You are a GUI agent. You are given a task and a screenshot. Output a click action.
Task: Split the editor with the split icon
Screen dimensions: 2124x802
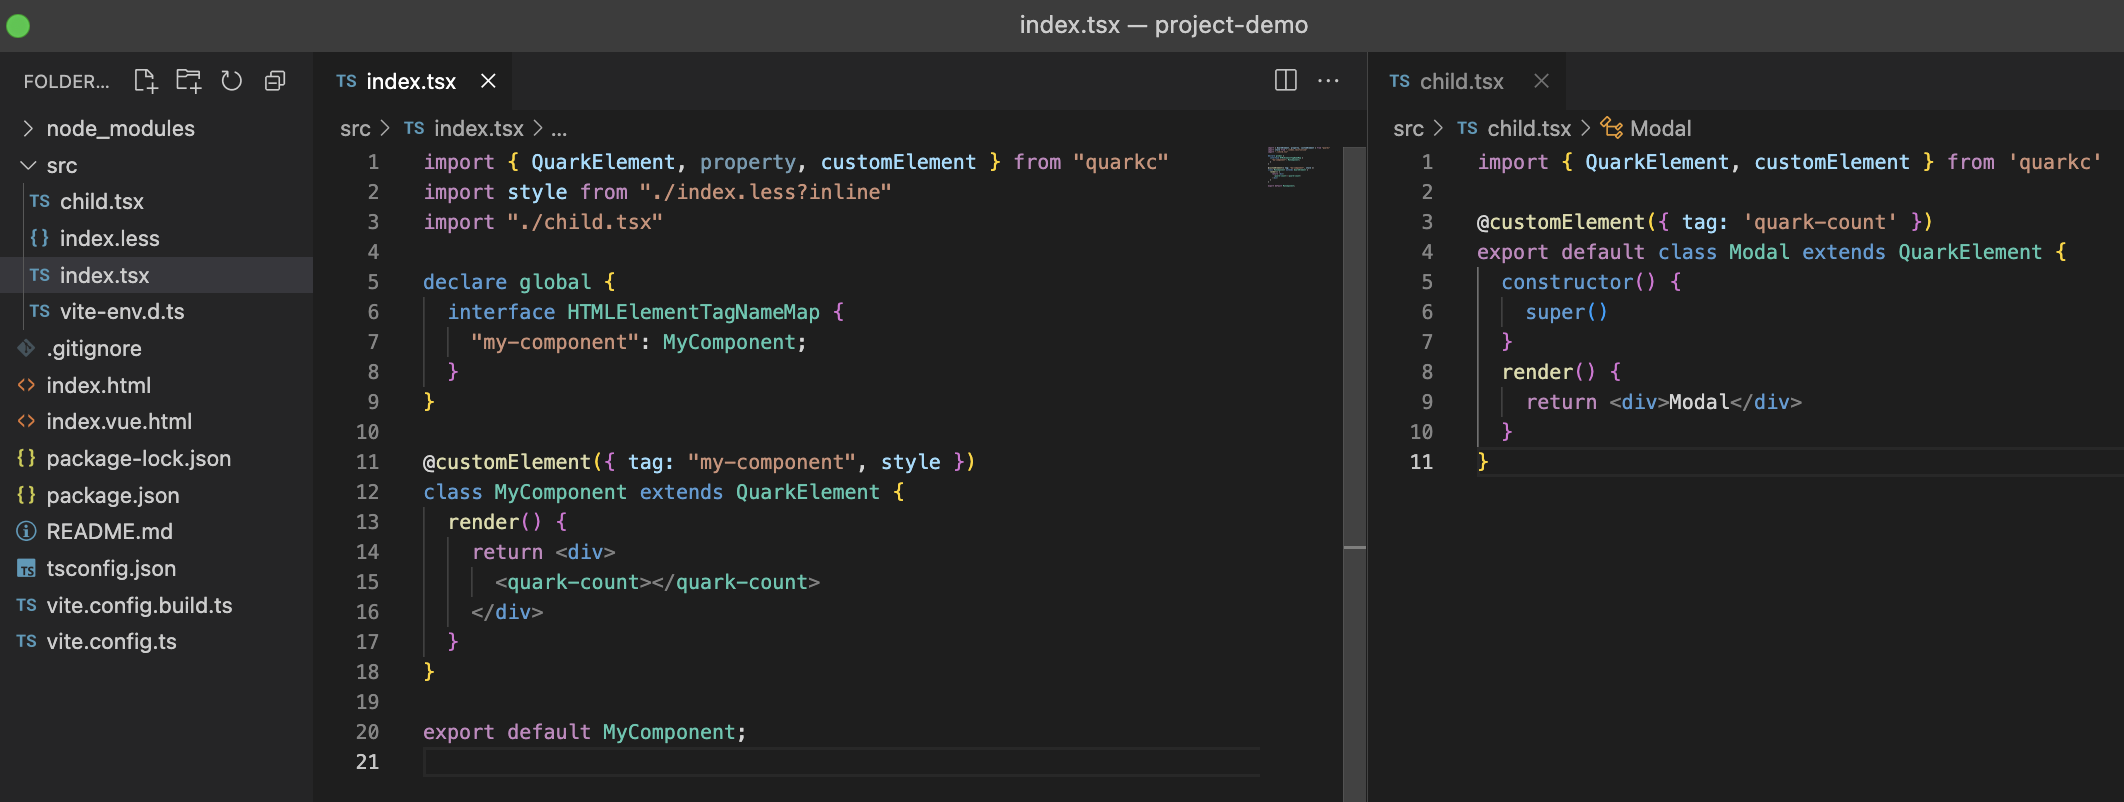(x=1286, y=80)
